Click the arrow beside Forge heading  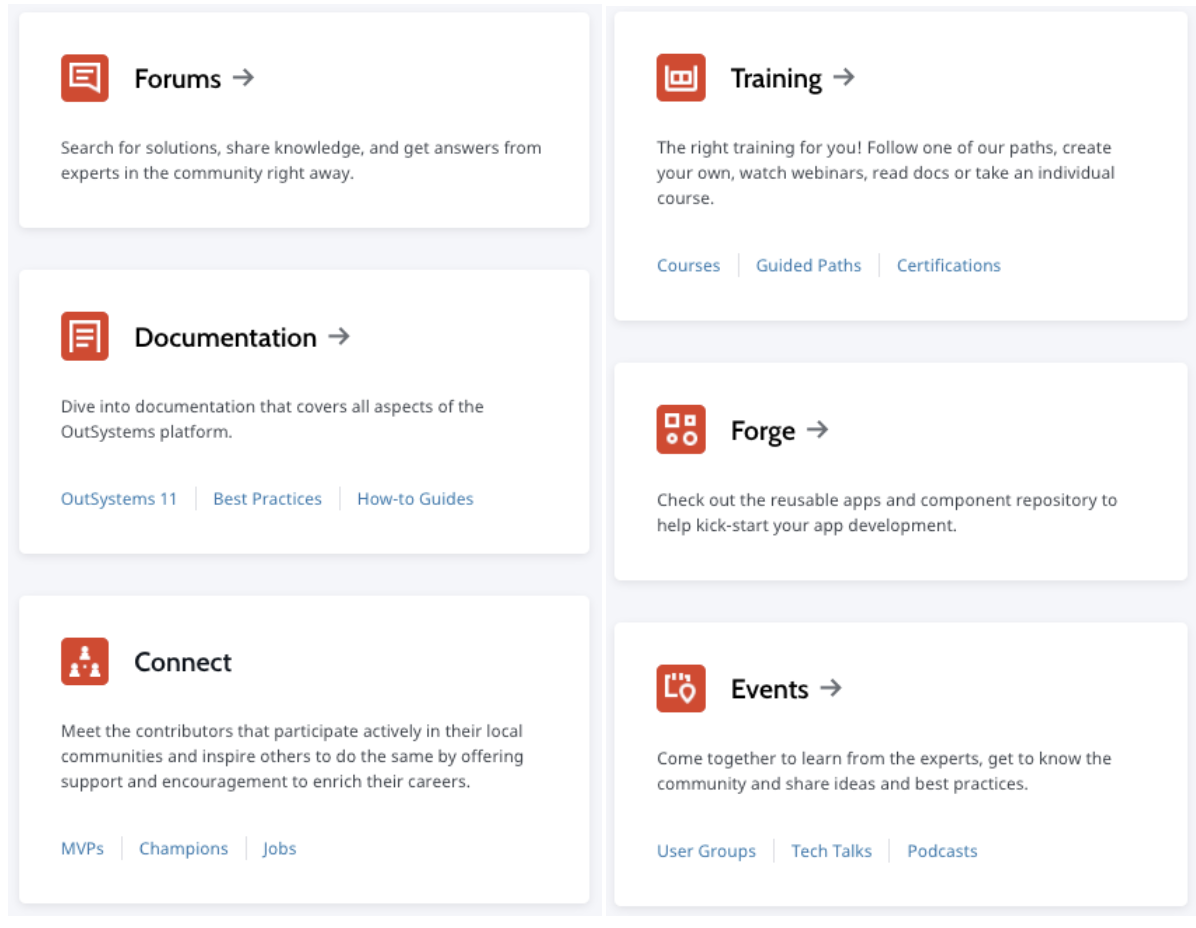coord(818,430)
